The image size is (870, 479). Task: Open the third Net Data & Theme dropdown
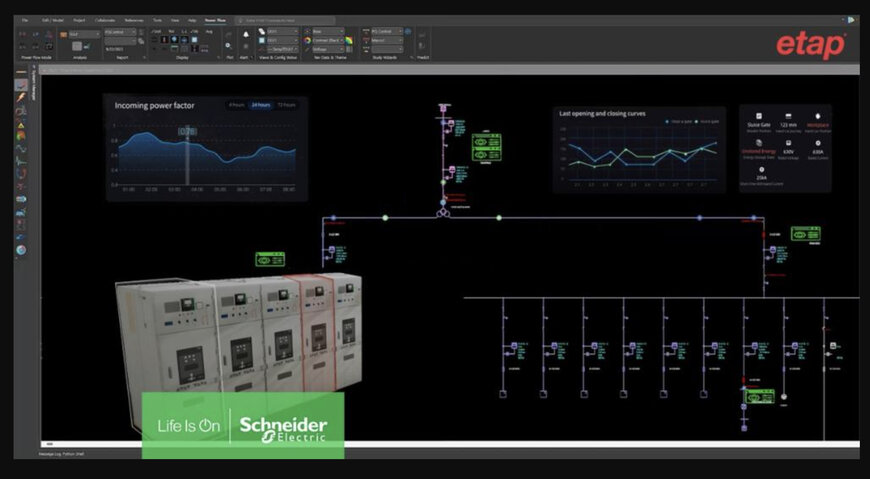(328, 49)
